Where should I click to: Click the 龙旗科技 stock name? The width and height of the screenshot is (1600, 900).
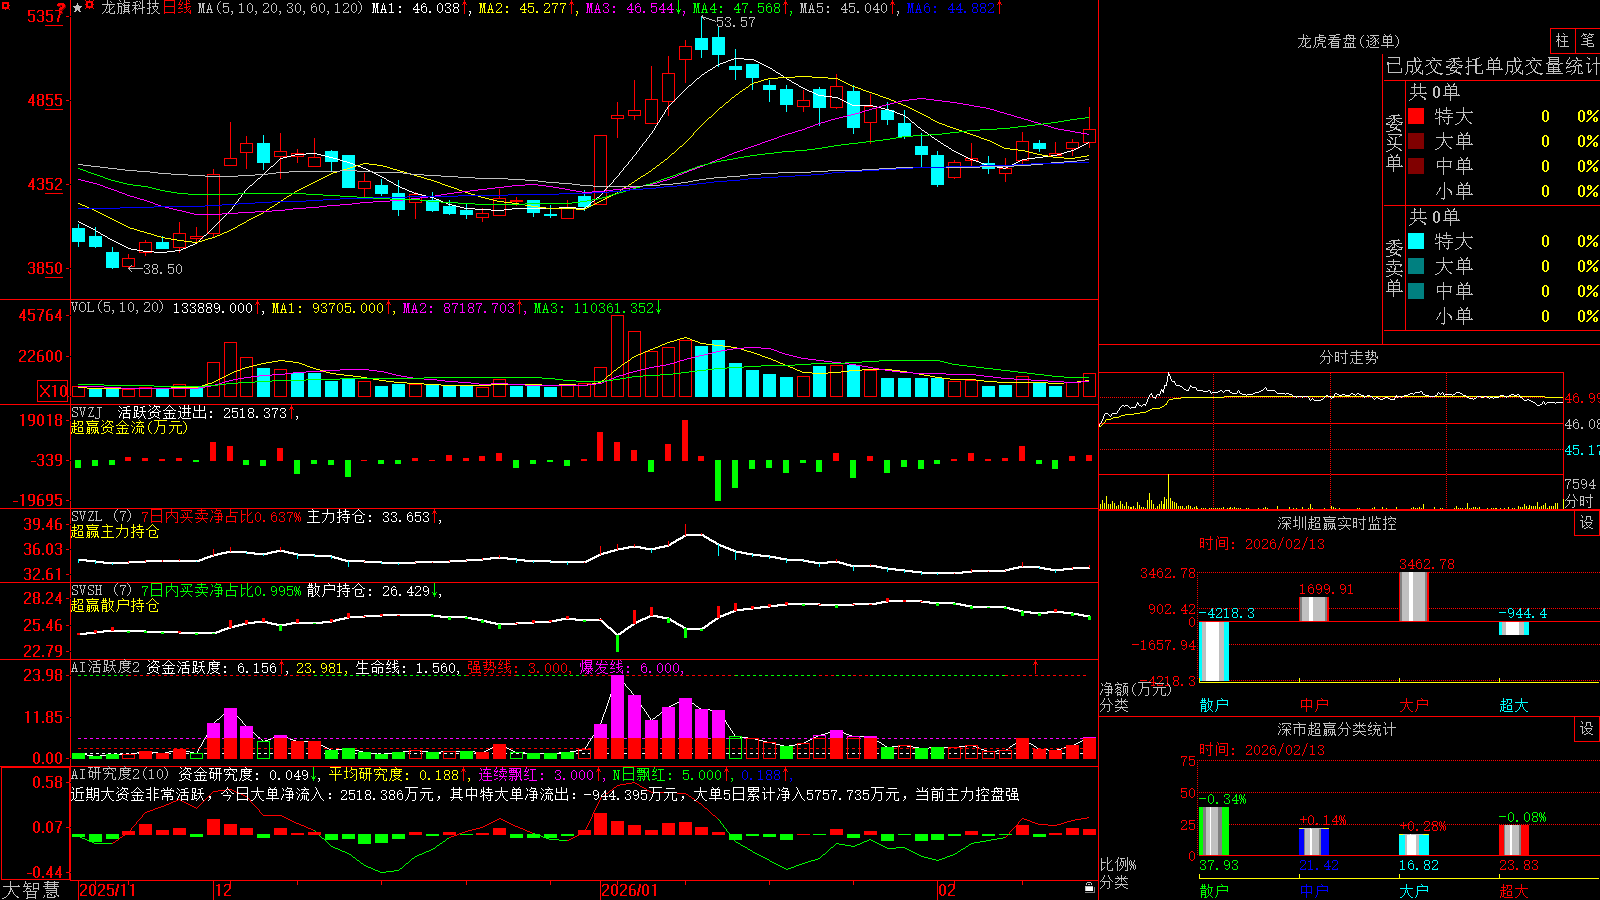click(x=130, y=8)
